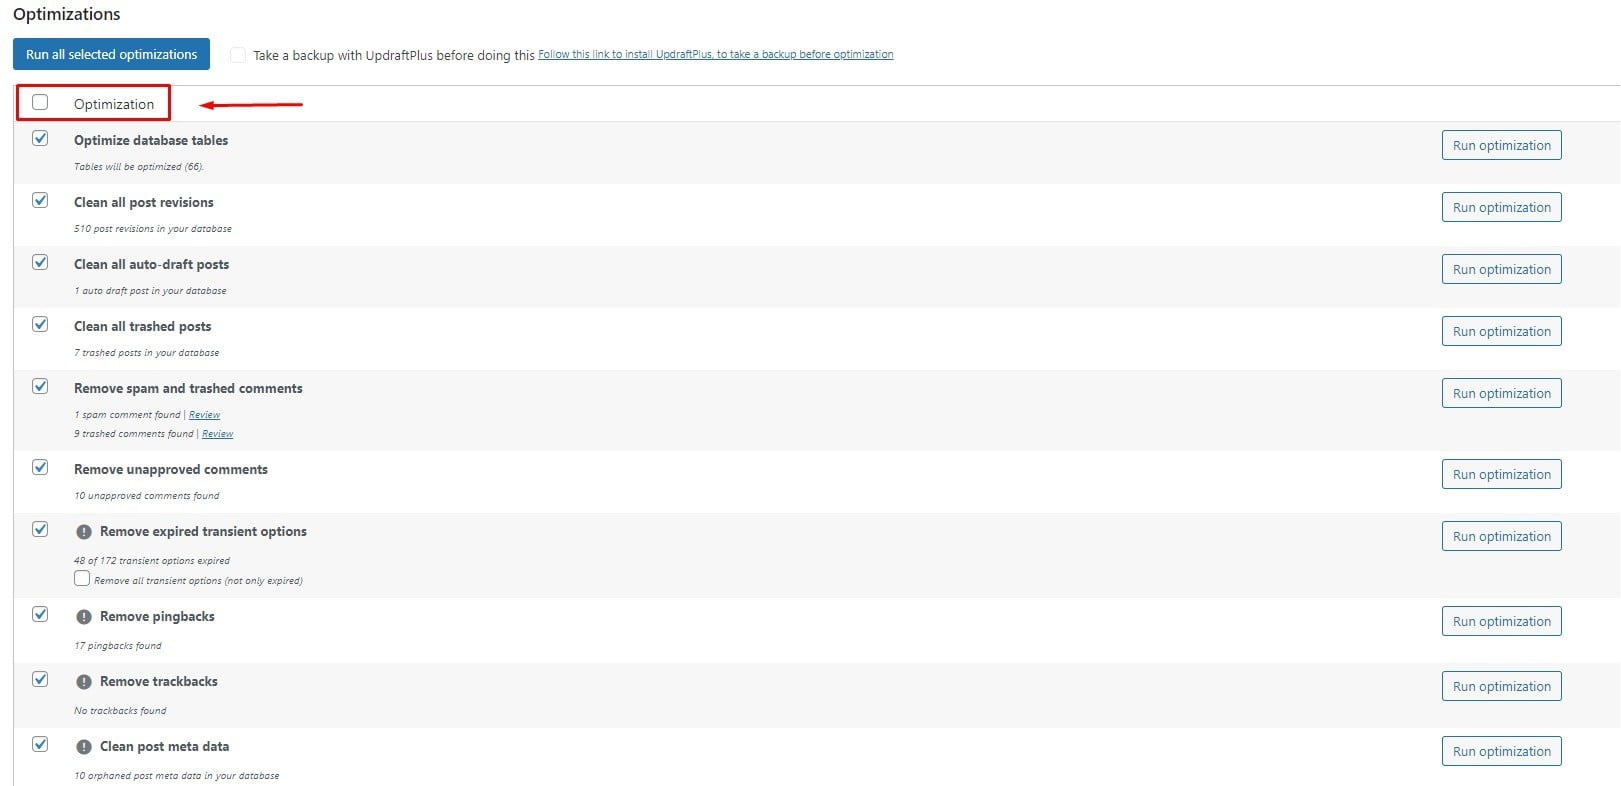Click '17 pingbacks found' text
The image size is (1621, 786).
click(x=117, y=646)
